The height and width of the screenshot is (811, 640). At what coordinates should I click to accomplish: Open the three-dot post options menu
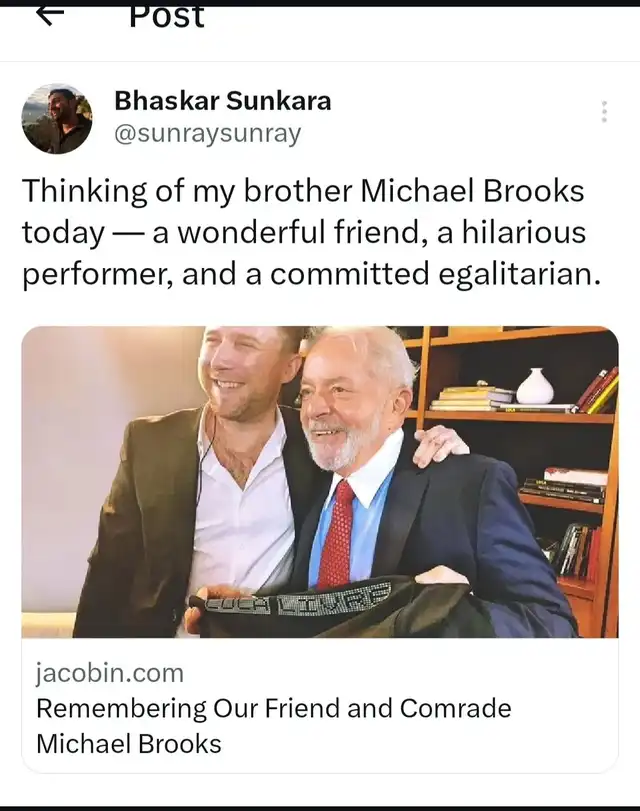pyautogui.click(x=604, y=112)
